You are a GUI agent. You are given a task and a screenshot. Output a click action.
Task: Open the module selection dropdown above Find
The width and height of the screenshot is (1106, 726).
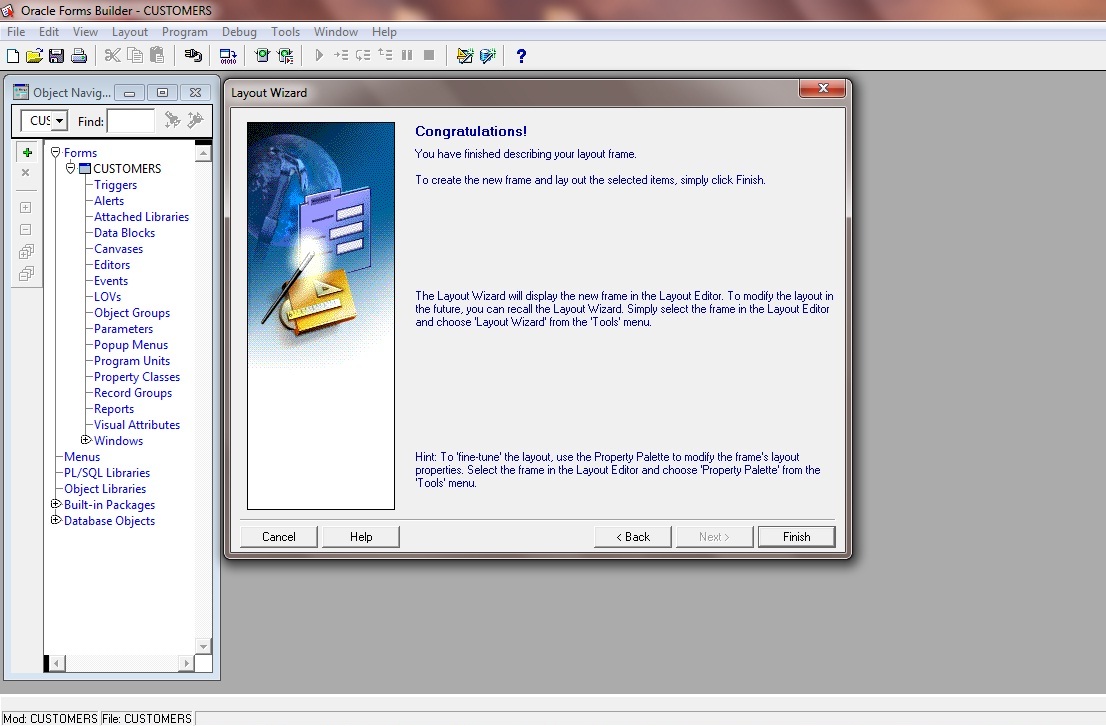pos(60,120)
